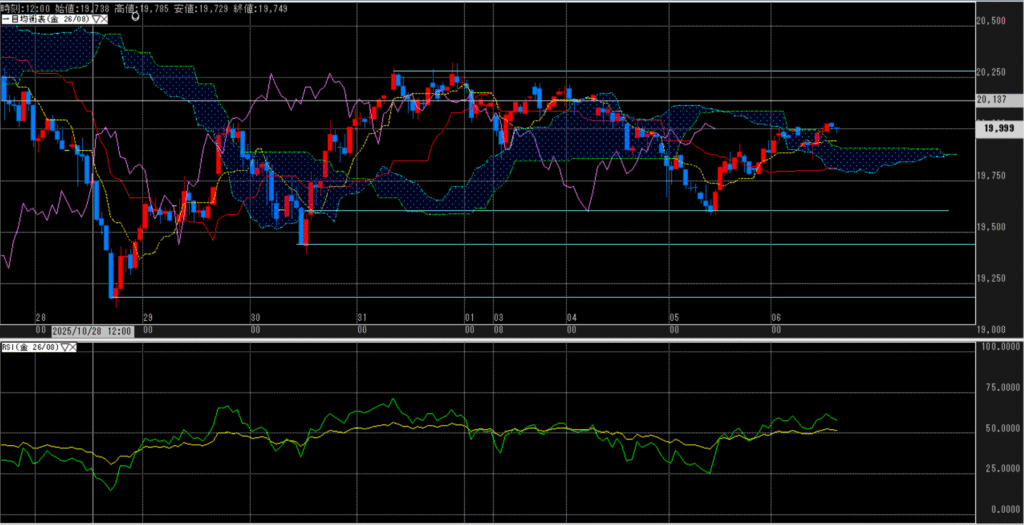The width and height of the screenshot is (1024, 525).
Task: Expand the RSI indicator dropdown triangle
Action: point(65,348)
